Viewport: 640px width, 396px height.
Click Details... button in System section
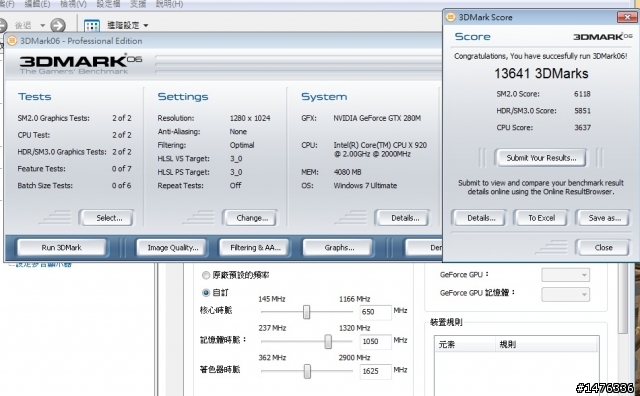(x=402, y=218)
